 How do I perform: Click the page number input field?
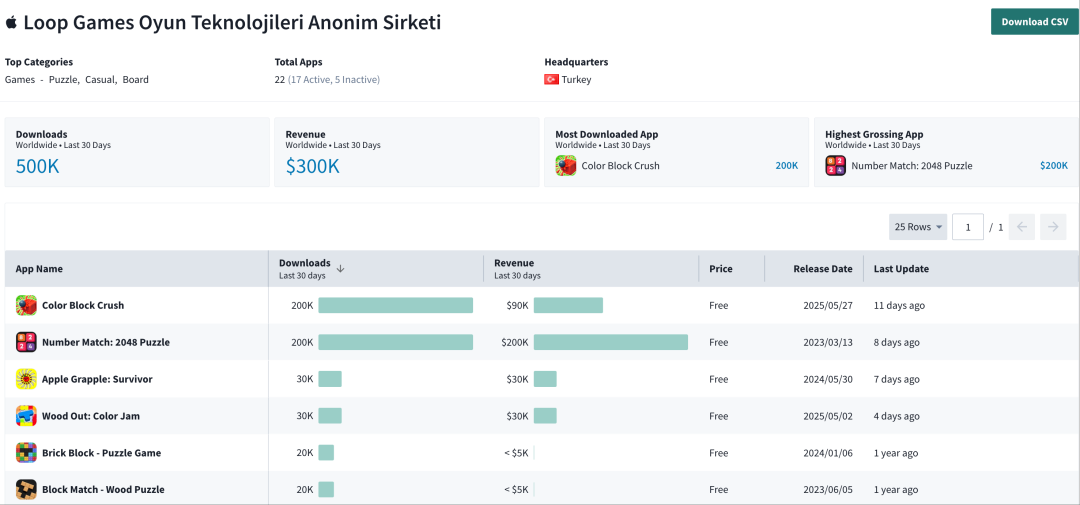(x=967, y=227)
